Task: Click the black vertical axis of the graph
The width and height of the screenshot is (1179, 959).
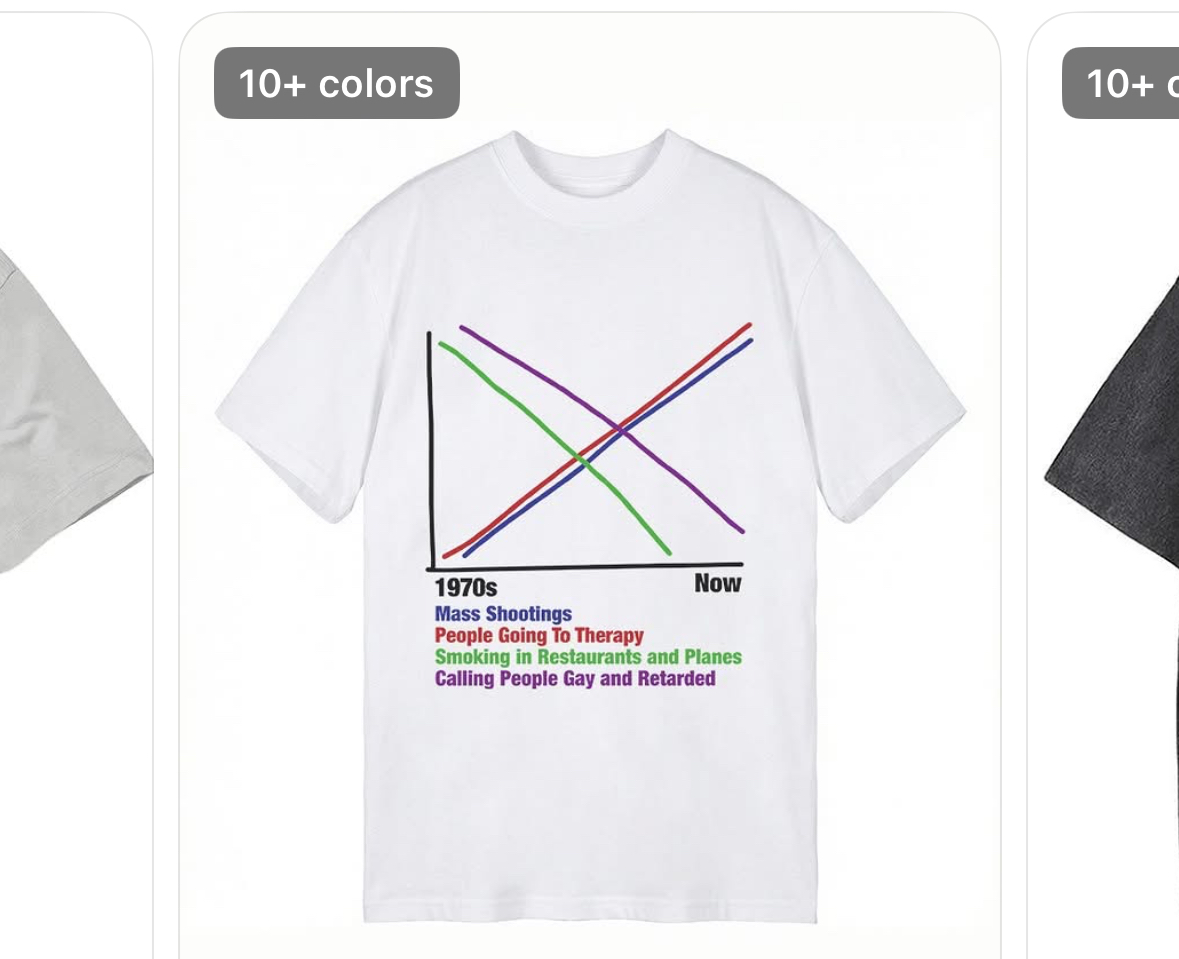Action: coord(431,450)
